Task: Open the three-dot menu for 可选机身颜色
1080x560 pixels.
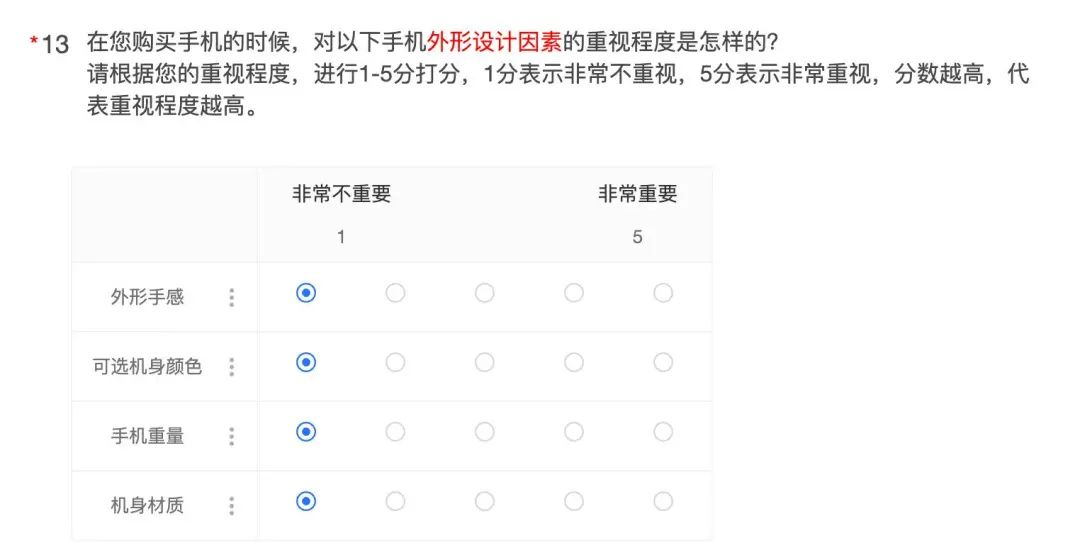Action: tap(232, 367)
